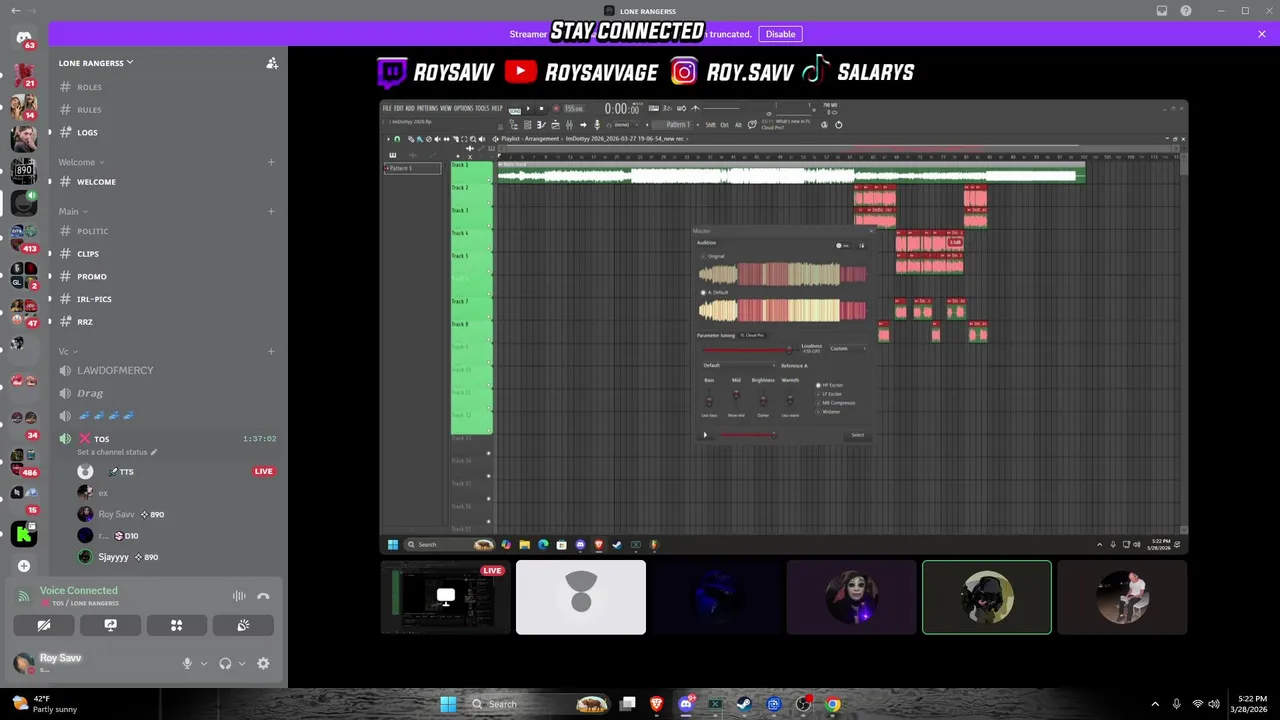
Task: Open the Discord activities launcher
Action: tap(177, 625)
